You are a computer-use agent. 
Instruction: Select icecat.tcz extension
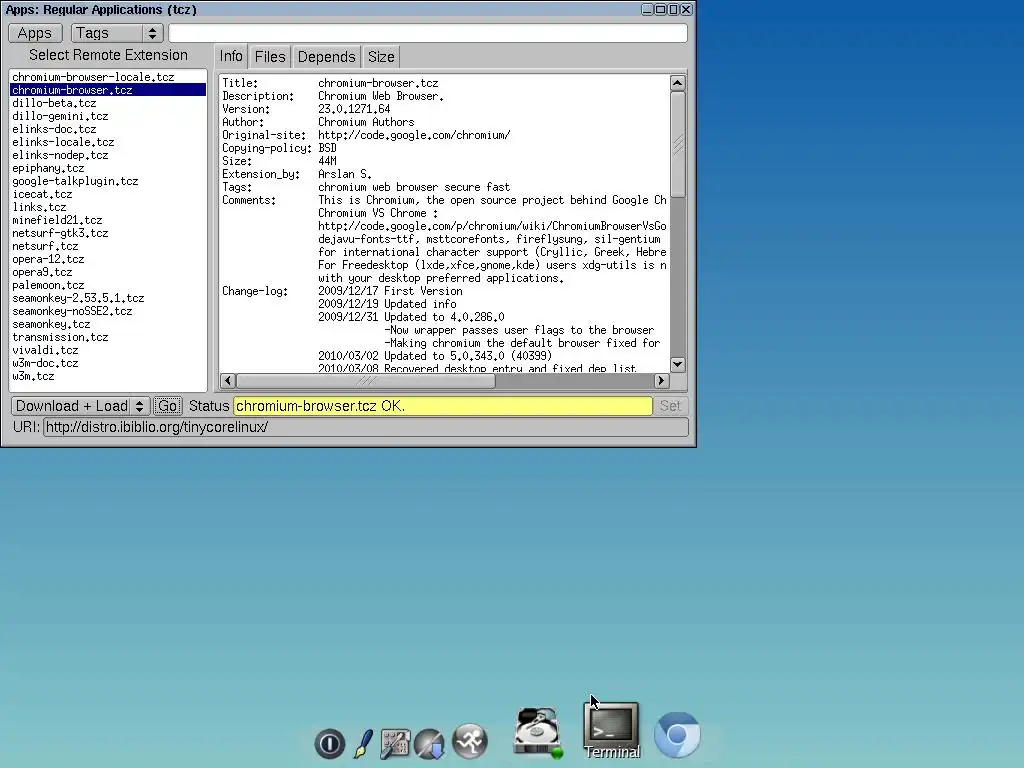[x=108, y=195]
